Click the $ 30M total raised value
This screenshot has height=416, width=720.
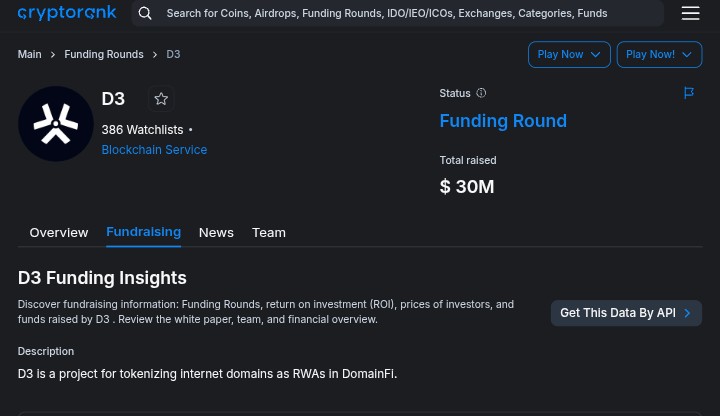coord(467,186)
